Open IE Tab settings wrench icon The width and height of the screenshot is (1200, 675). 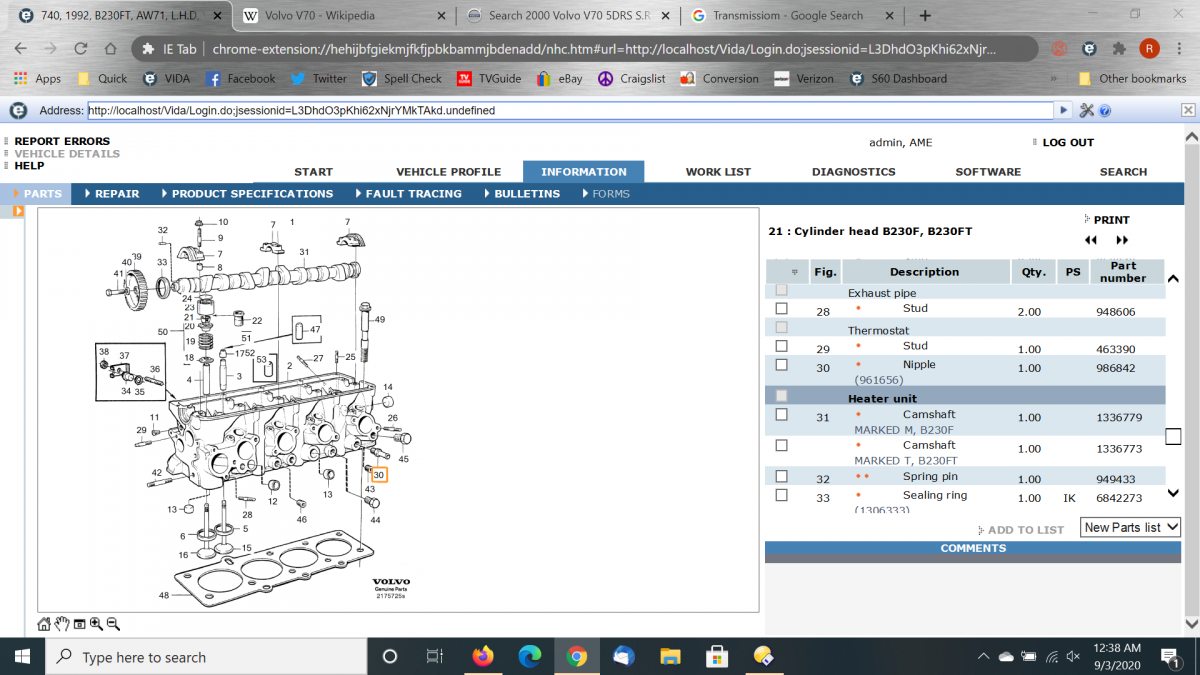click(1087, 110)
